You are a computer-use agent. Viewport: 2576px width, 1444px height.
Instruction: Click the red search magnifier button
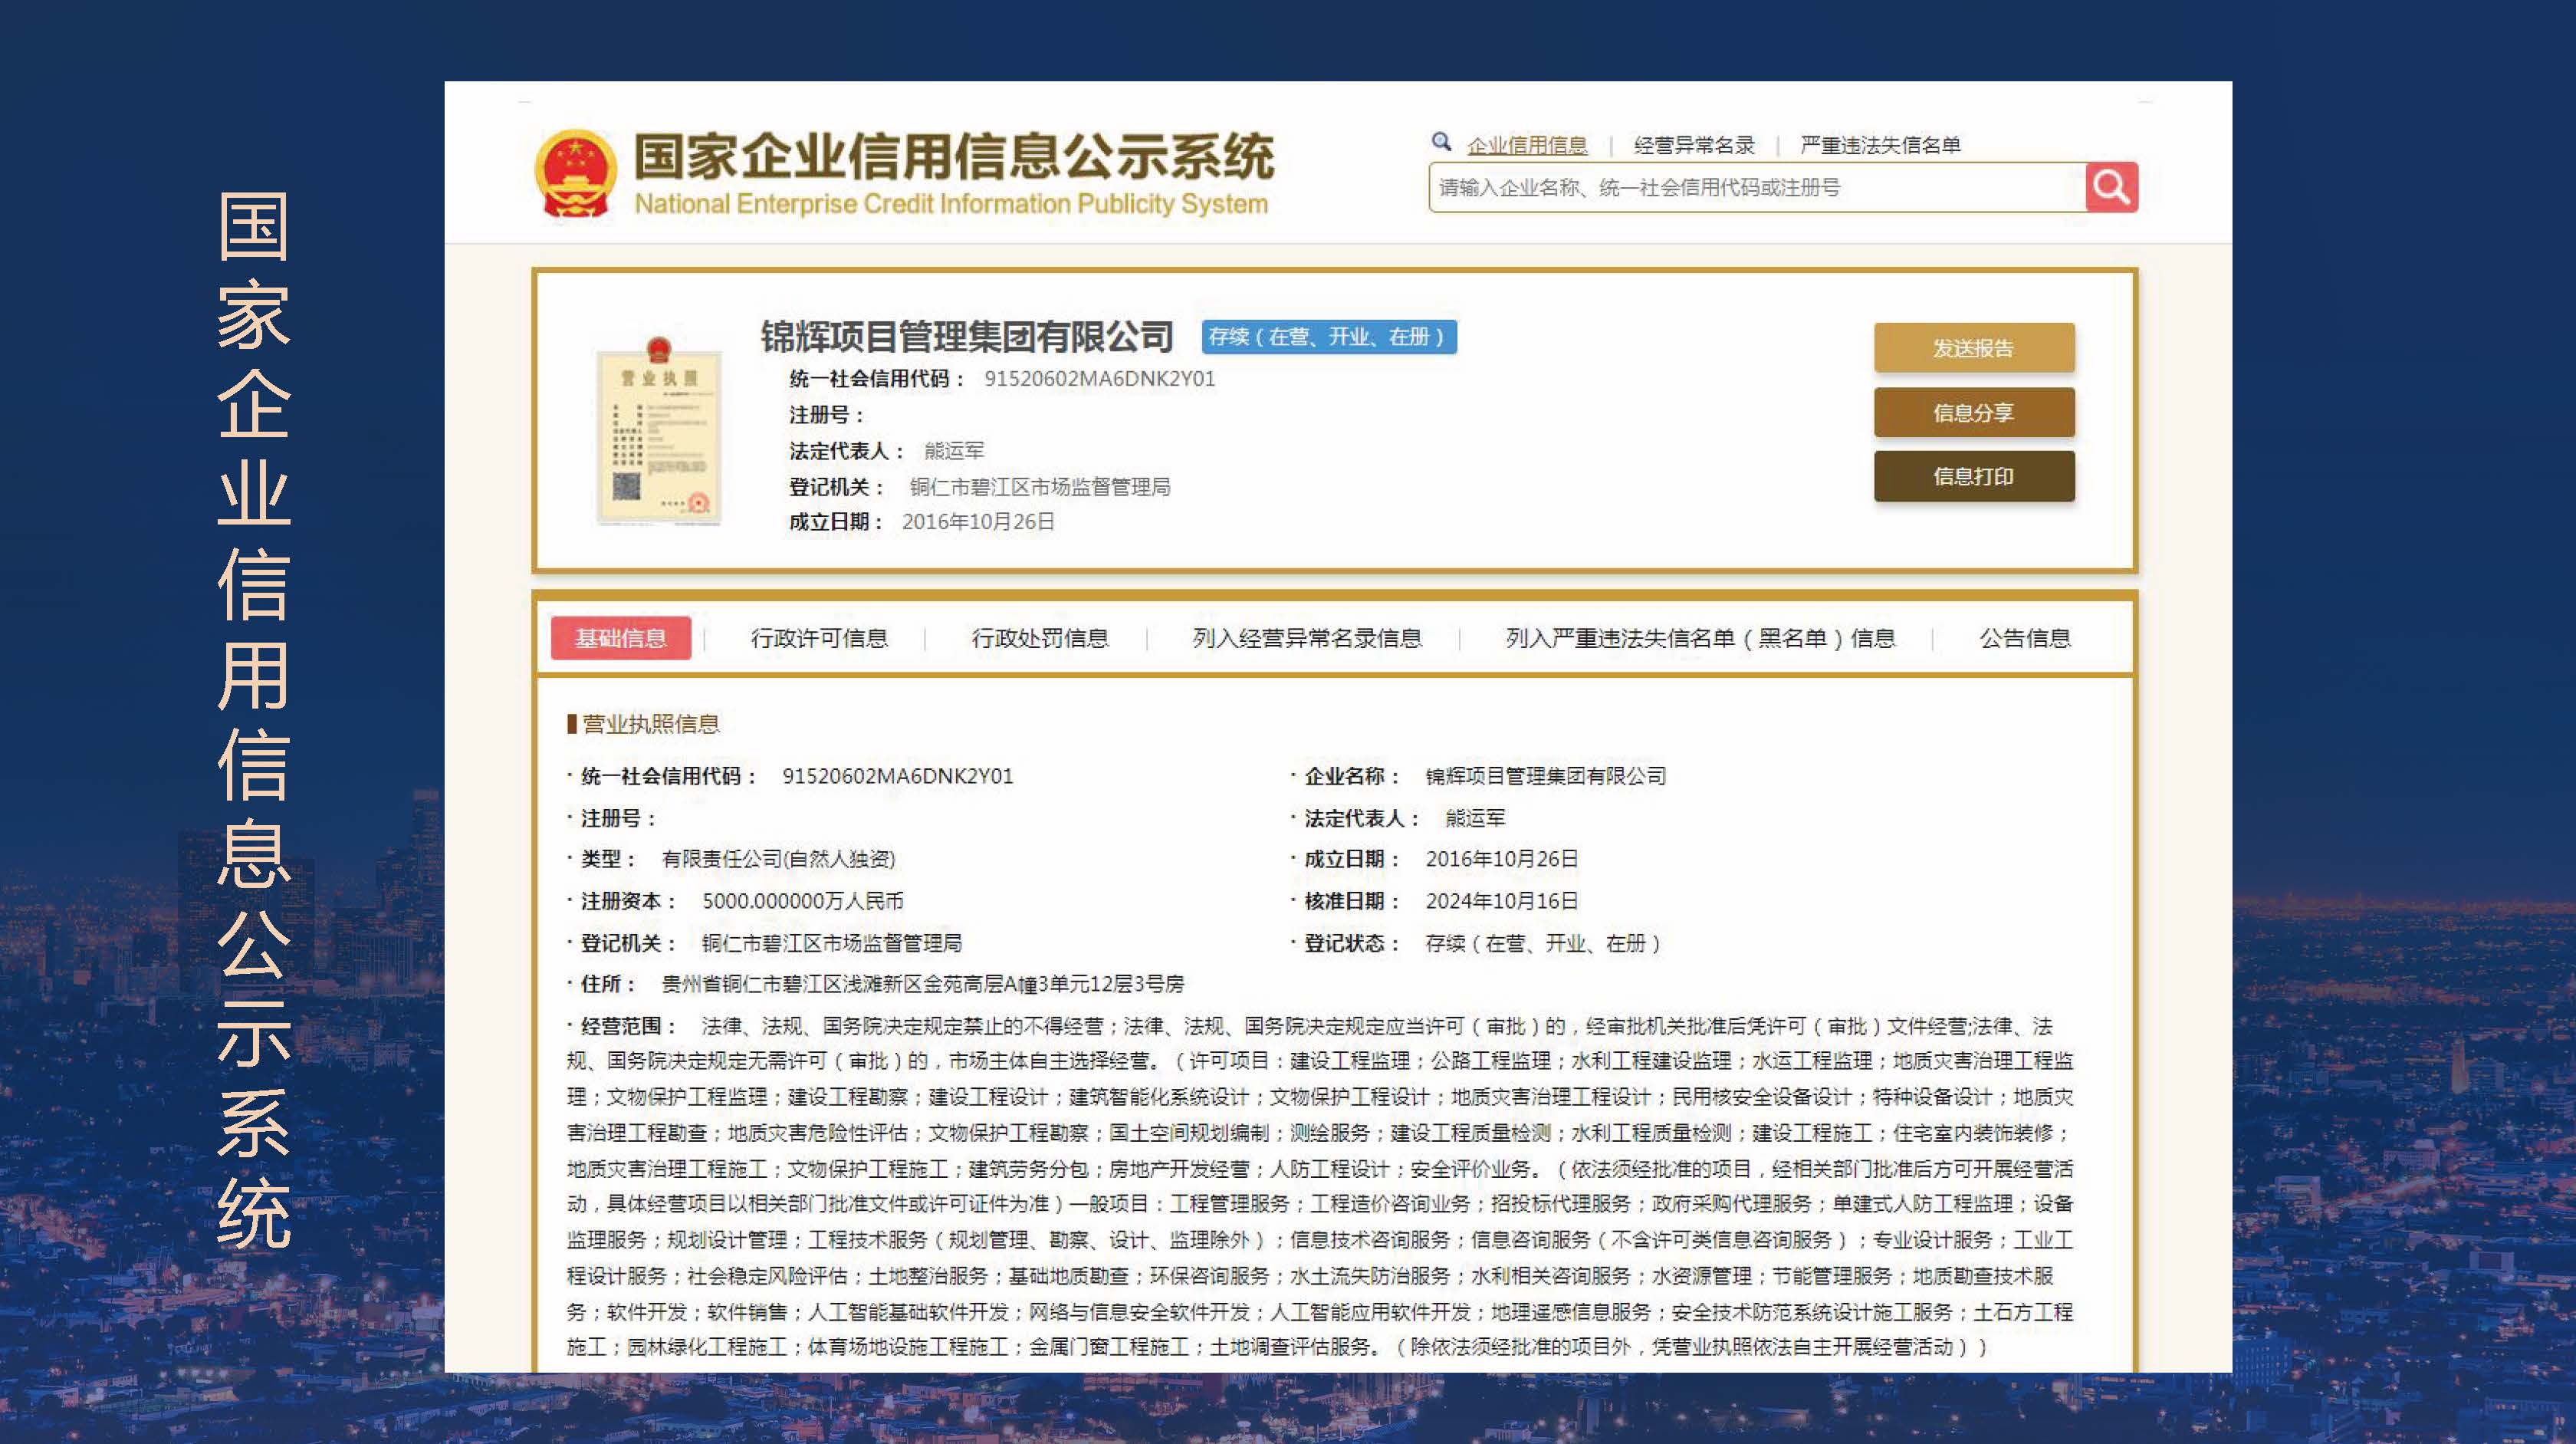pos(2111,187)
